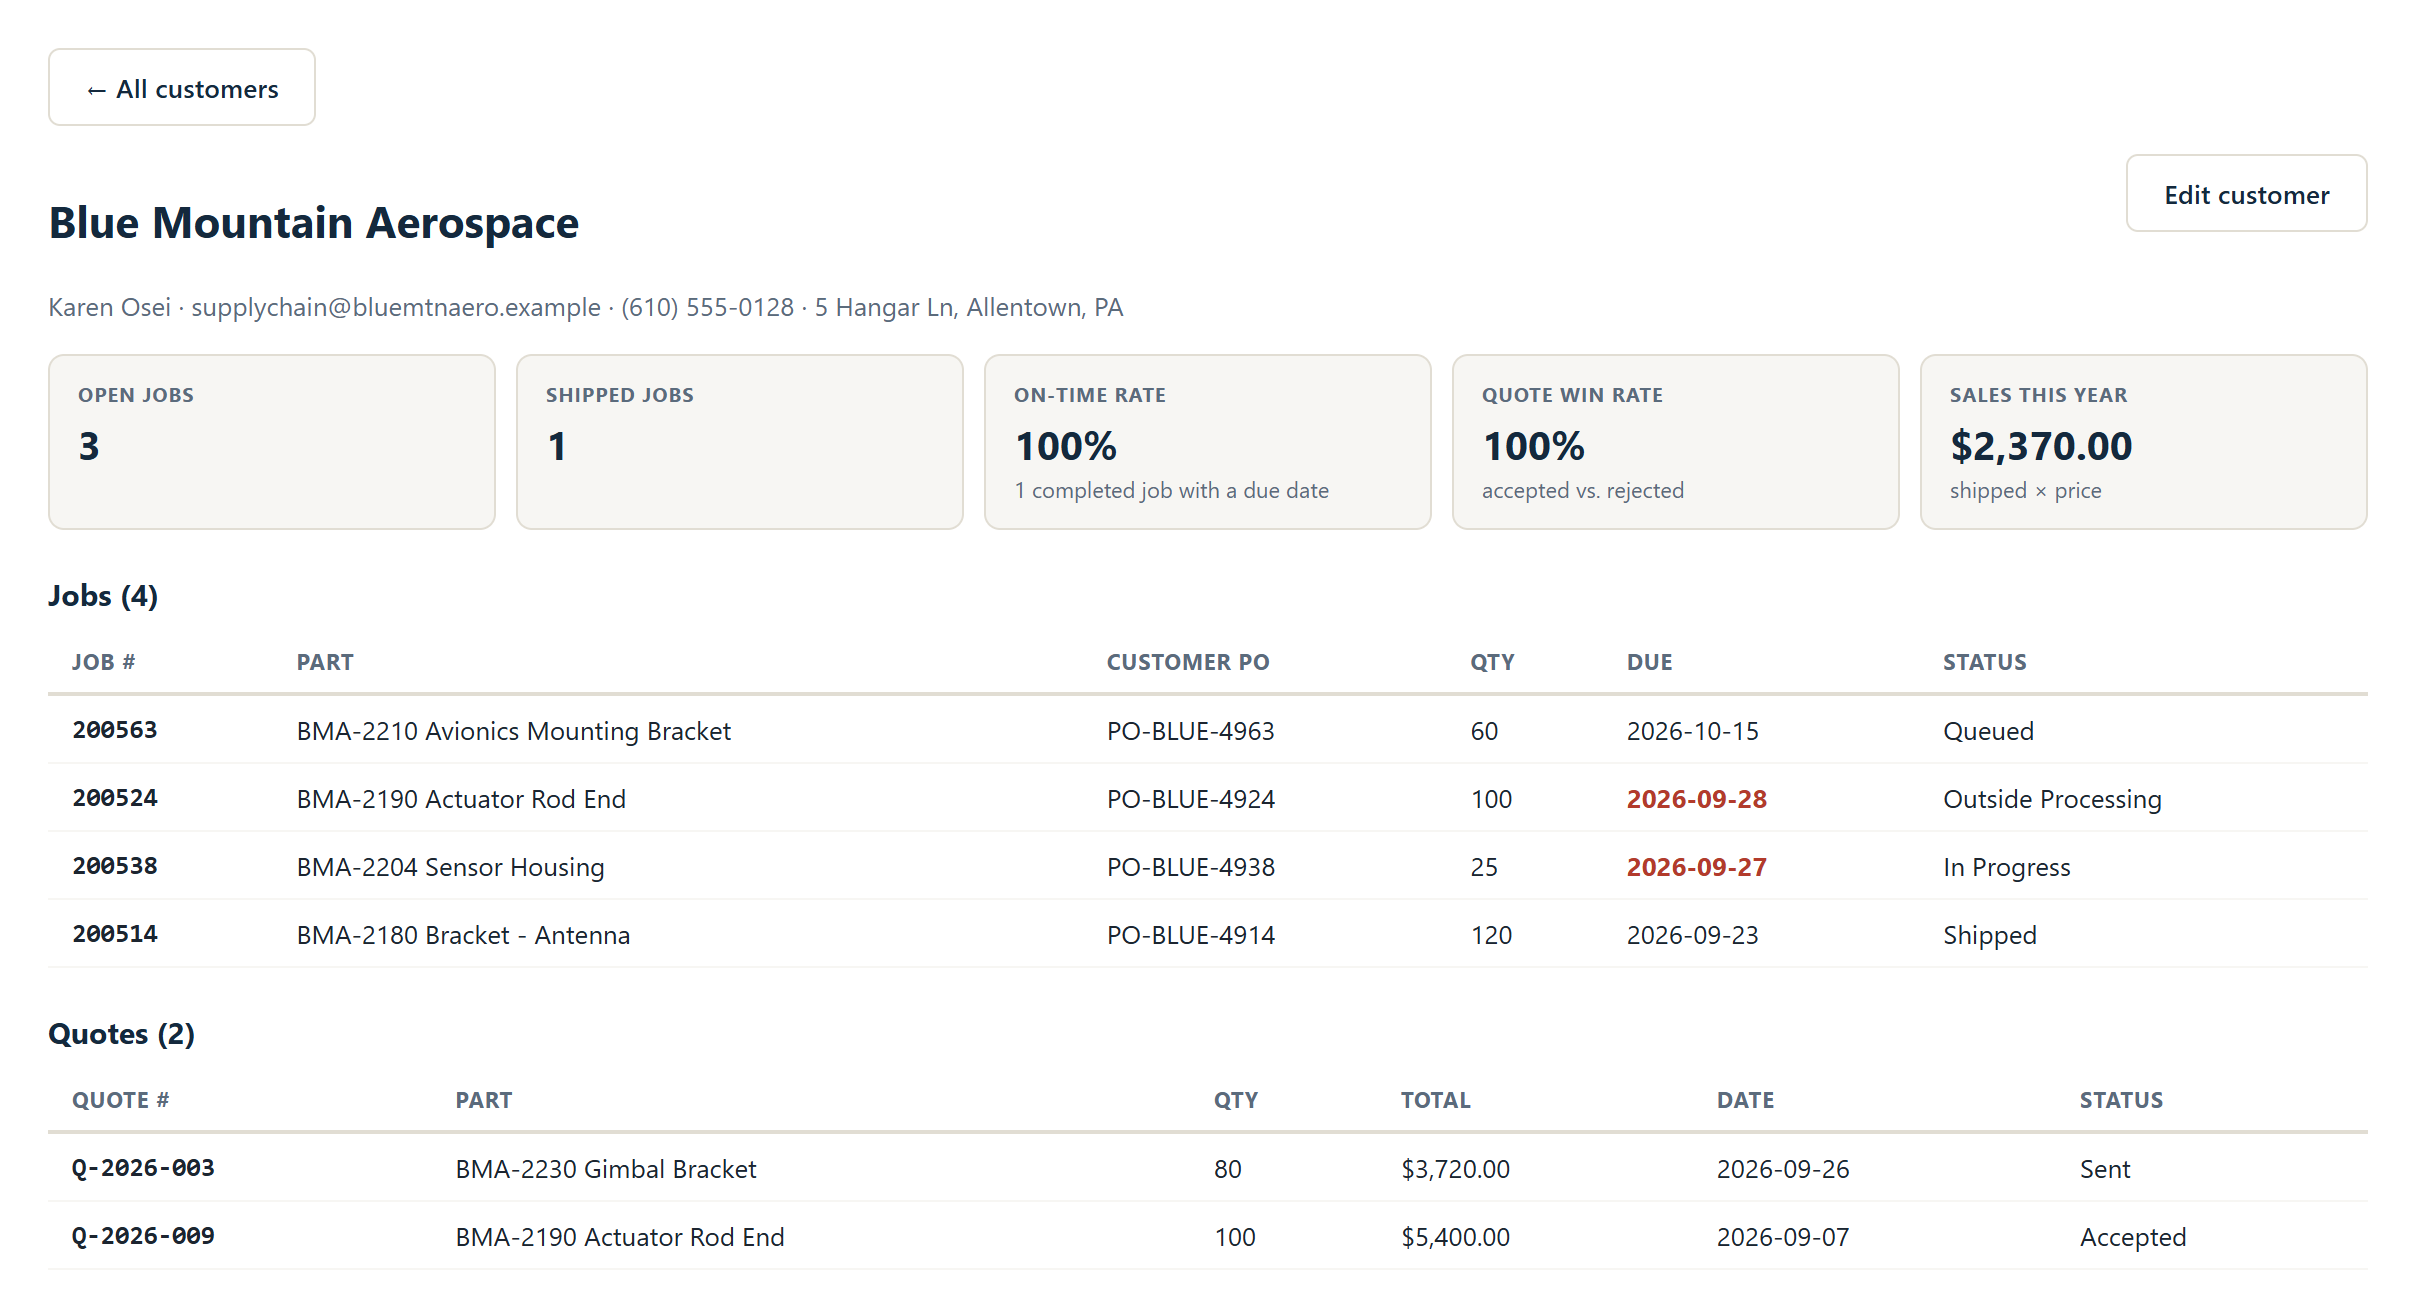Image resolution: width=2416 pixels, height=1316 pixels.
Task: Click quotes table STATUS column header
Action: click(x=2122, y=1100)
